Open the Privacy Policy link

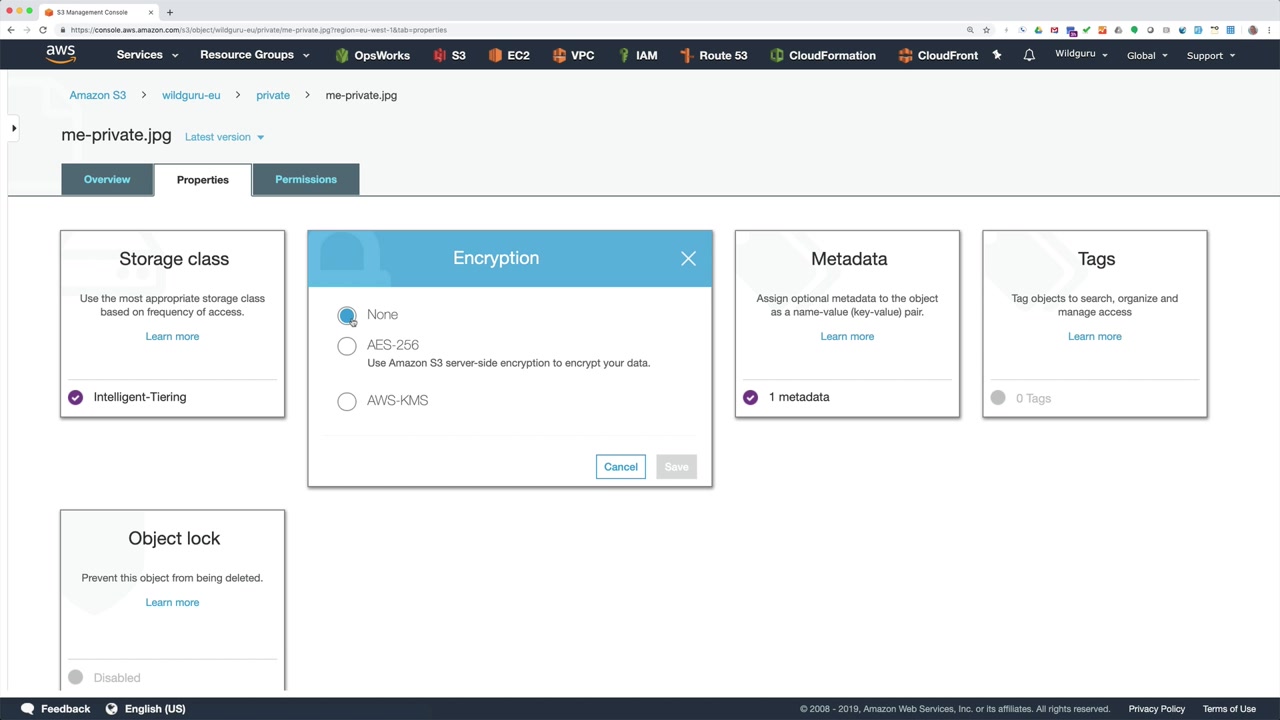click(x=1157, y=709)
